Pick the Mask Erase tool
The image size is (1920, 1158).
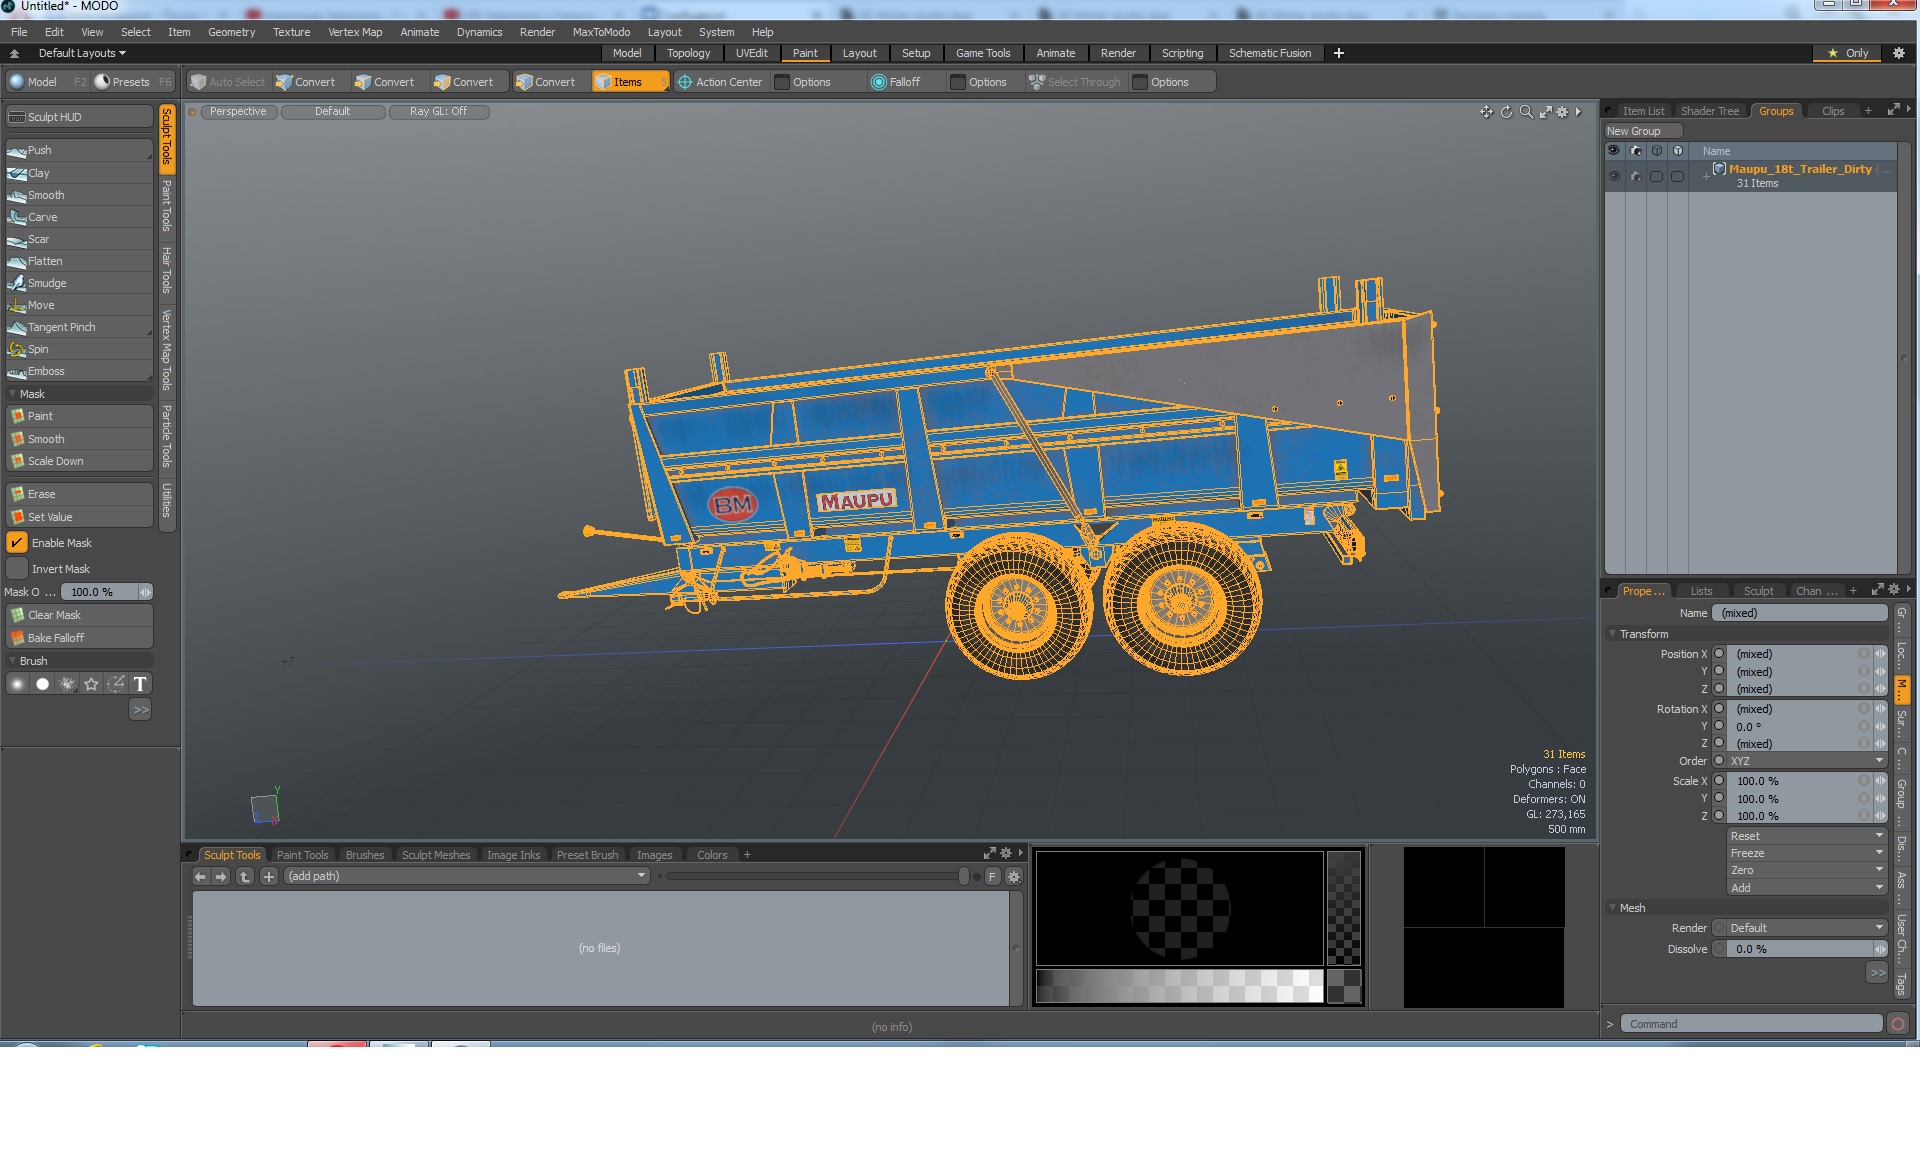coord(79,494)
